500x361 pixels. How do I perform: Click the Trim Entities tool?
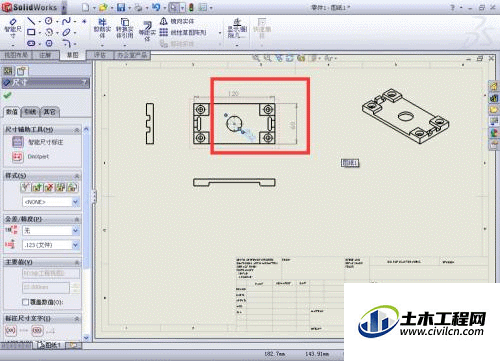102,28
